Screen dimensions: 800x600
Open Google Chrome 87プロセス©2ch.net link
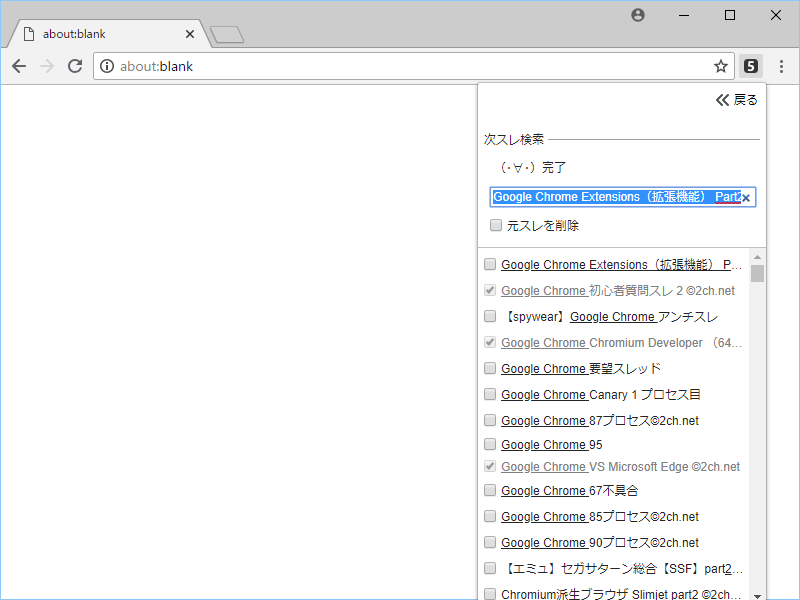point(600,421)
